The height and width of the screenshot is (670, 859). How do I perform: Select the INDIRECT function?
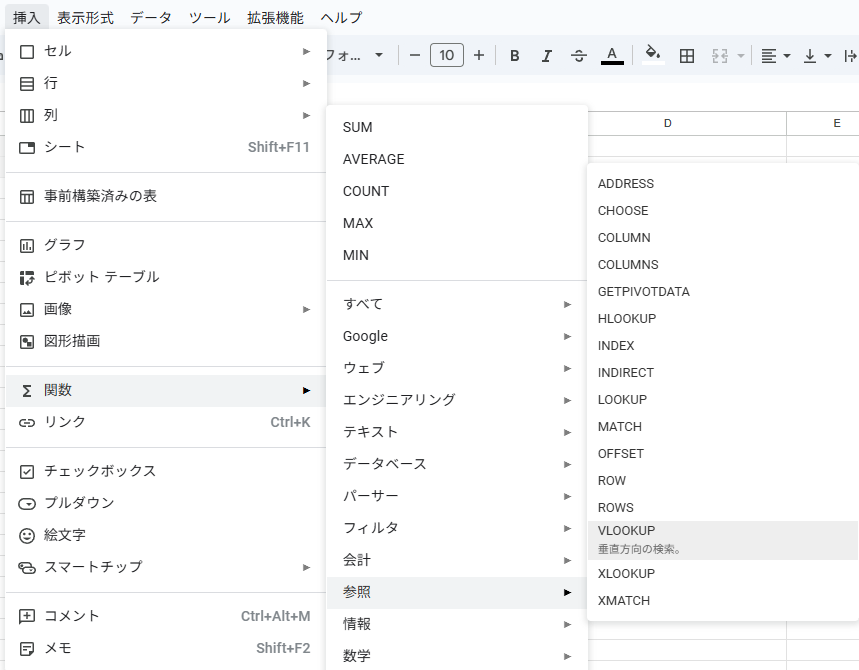(723, 373)
